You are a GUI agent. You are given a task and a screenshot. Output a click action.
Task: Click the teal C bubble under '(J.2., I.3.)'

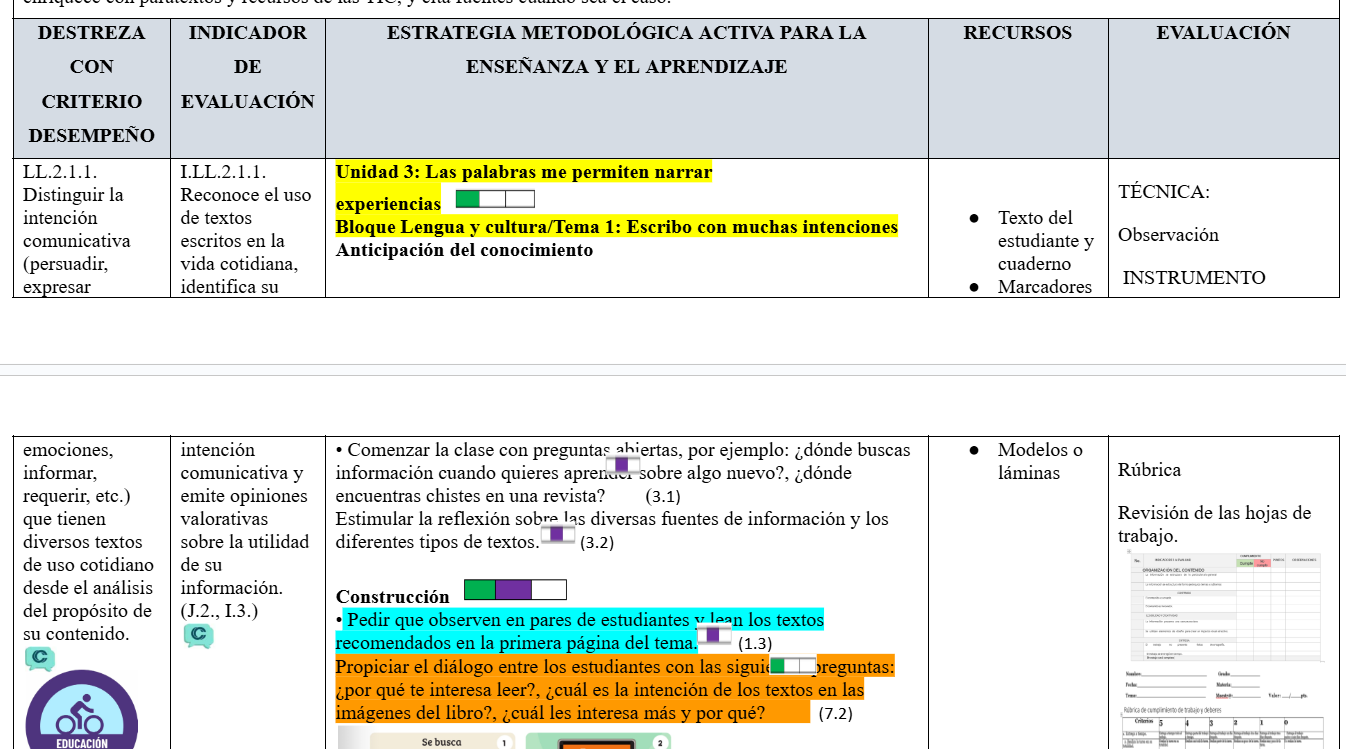[x=199, y=635]
